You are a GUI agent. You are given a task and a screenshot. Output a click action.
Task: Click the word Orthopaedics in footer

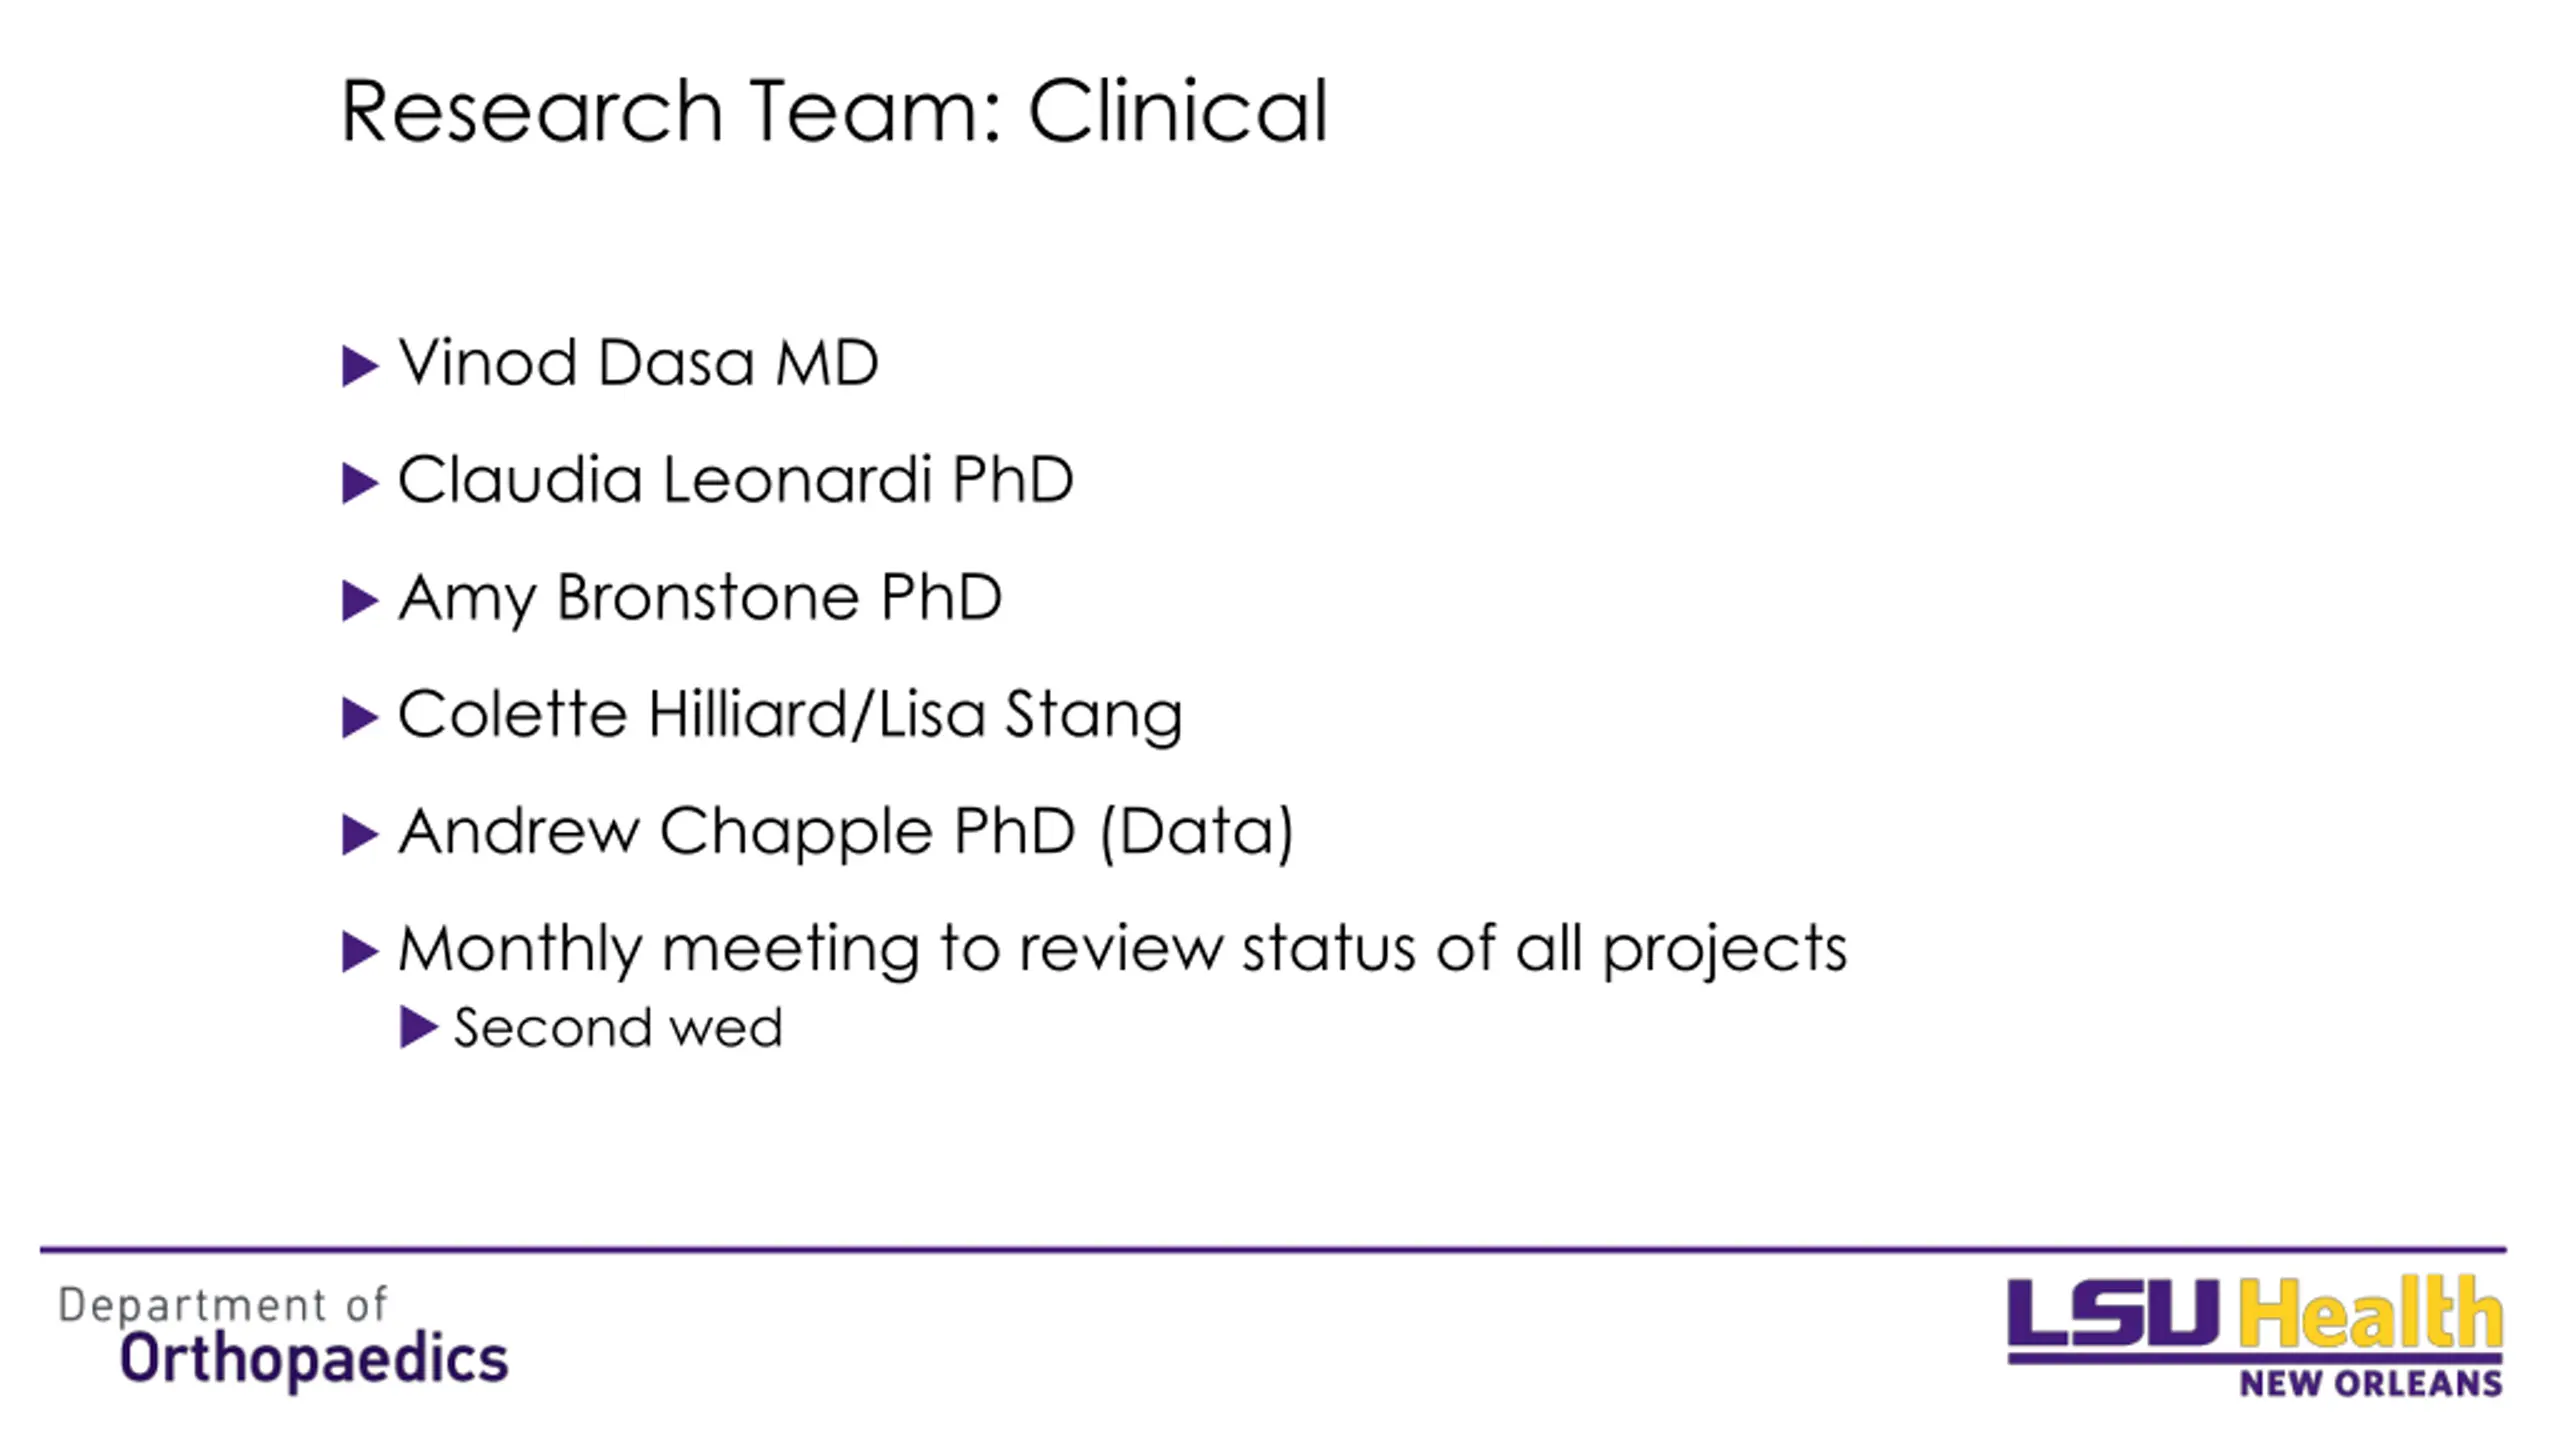click(x=314, y=1360)
